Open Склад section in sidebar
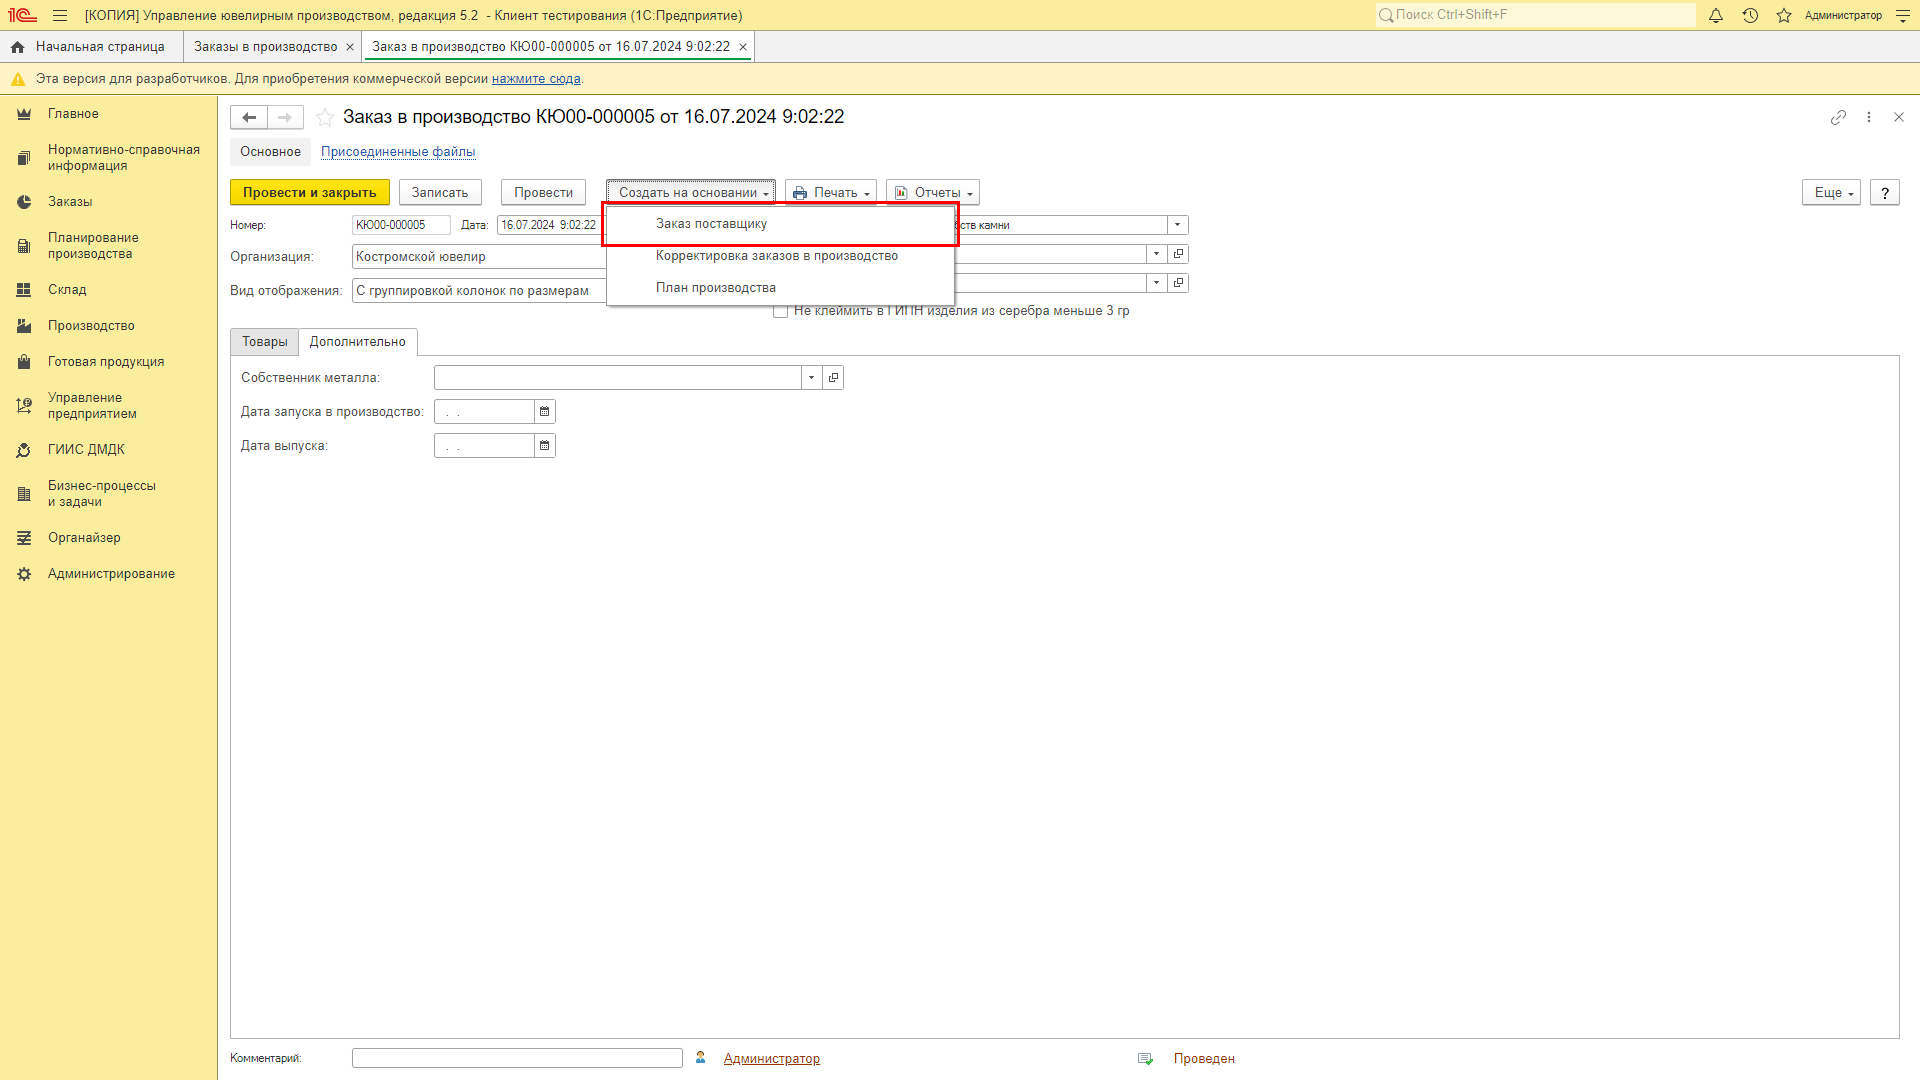The image size is (1920, 1080). click(67, 290)
